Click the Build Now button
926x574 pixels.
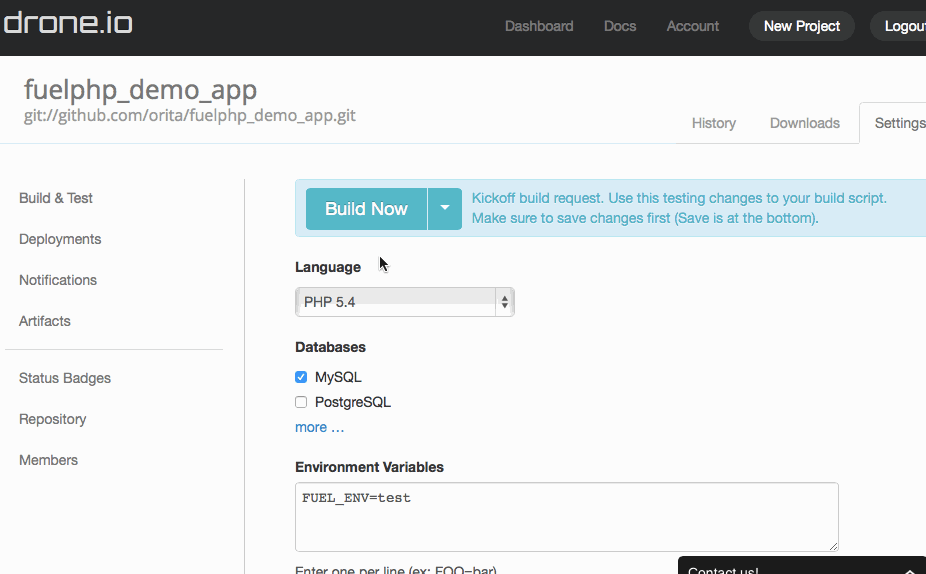(x=366, y=208)
